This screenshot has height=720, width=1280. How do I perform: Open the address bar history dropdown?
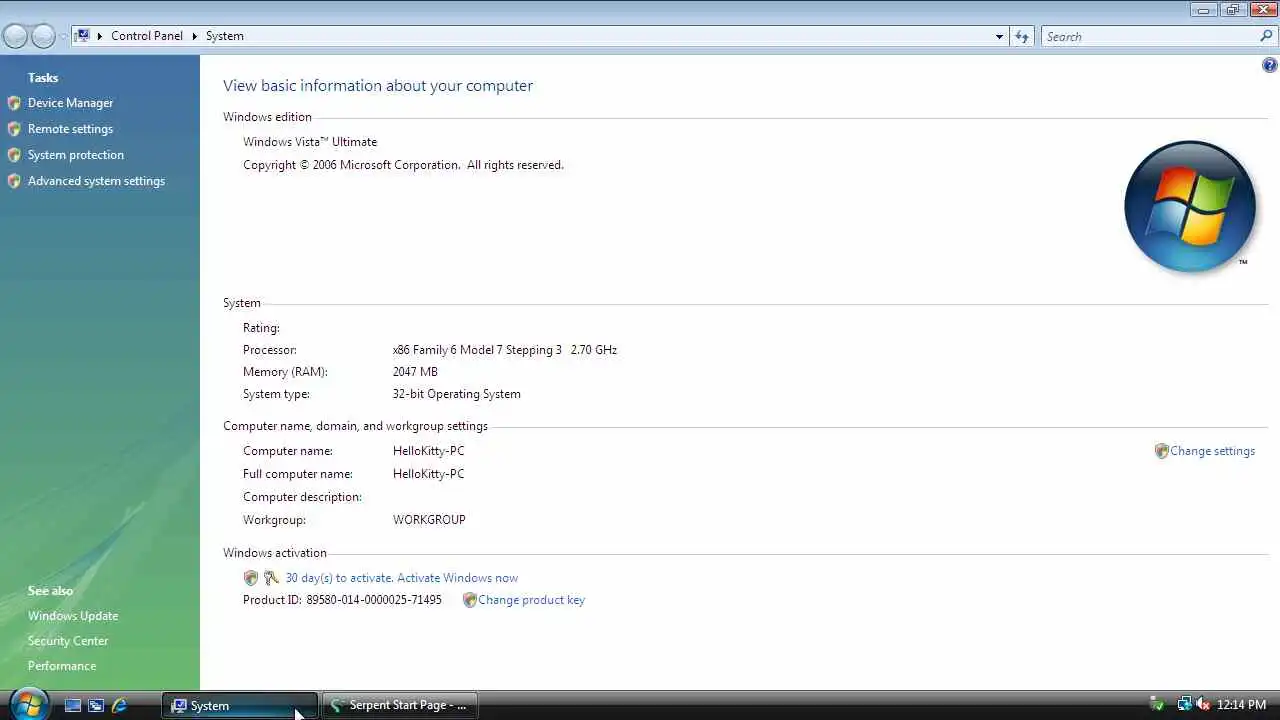[x=999, y=37]
